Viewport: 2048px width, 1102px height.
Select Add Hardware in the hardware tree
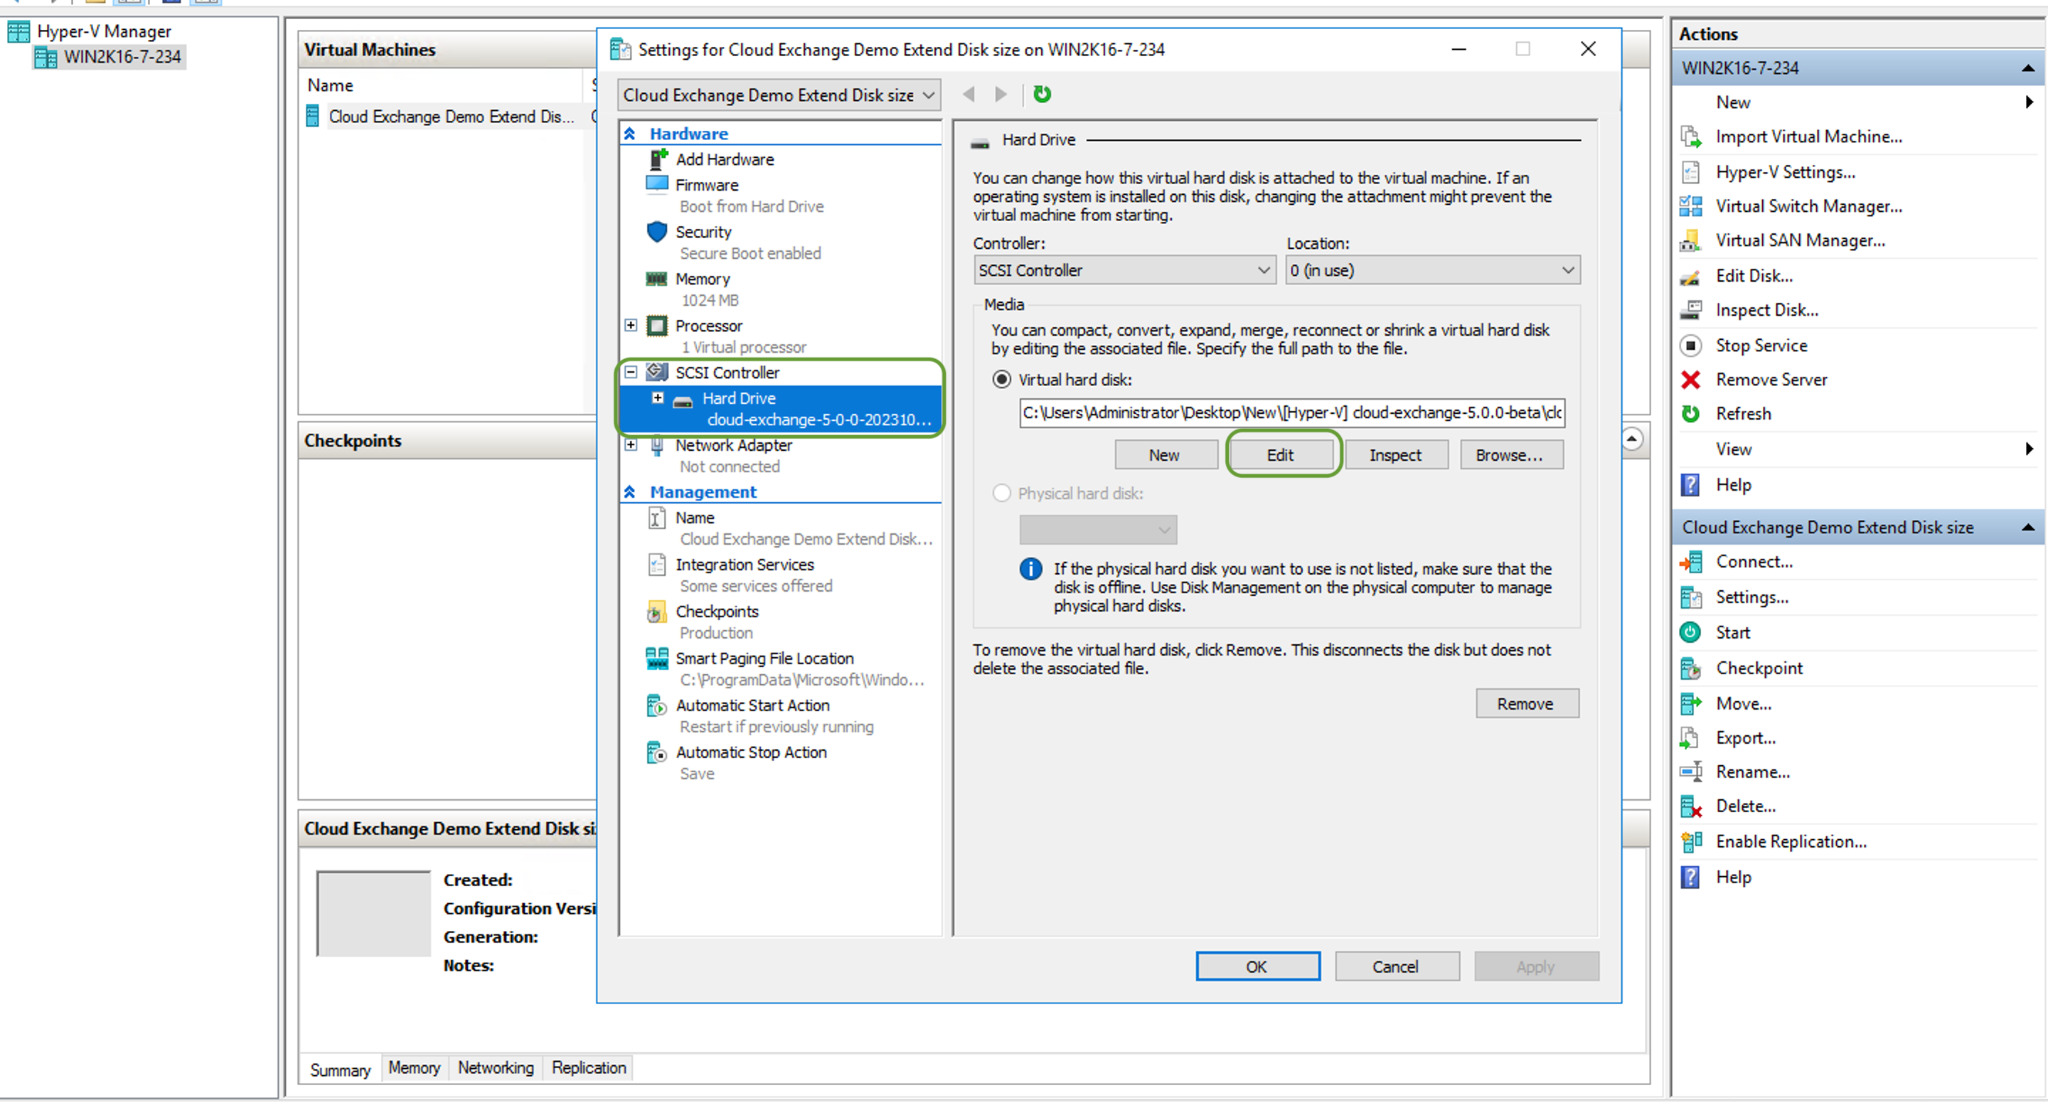tap(724, 159)
